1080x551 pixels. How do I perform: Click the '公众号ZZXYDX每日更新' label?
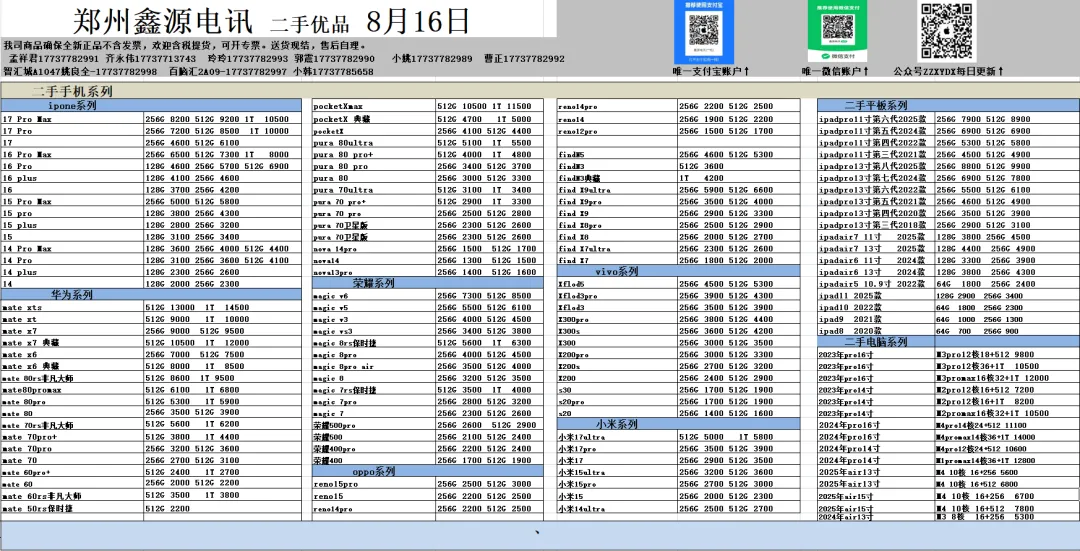pos(948,71)
